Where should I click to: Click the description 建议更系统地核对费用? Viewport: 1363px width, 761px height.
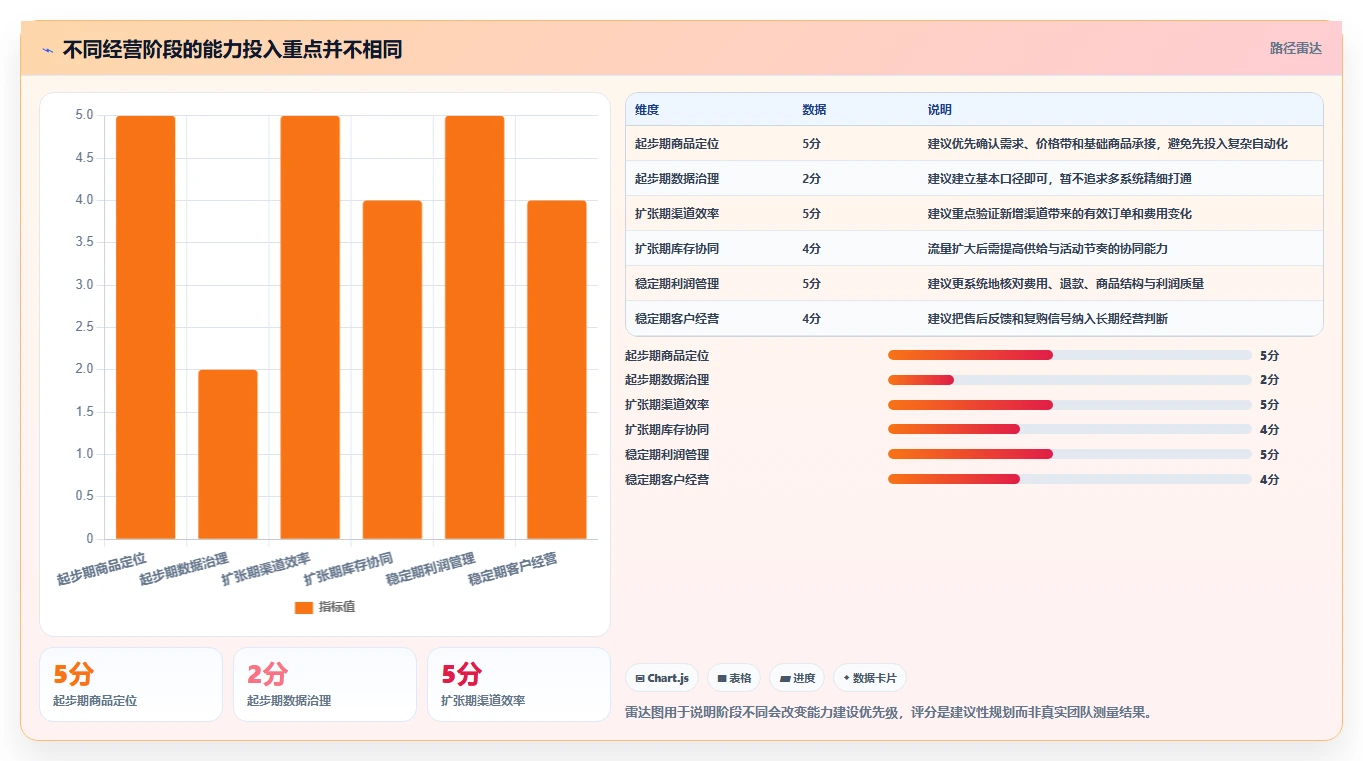point(1066,284)
